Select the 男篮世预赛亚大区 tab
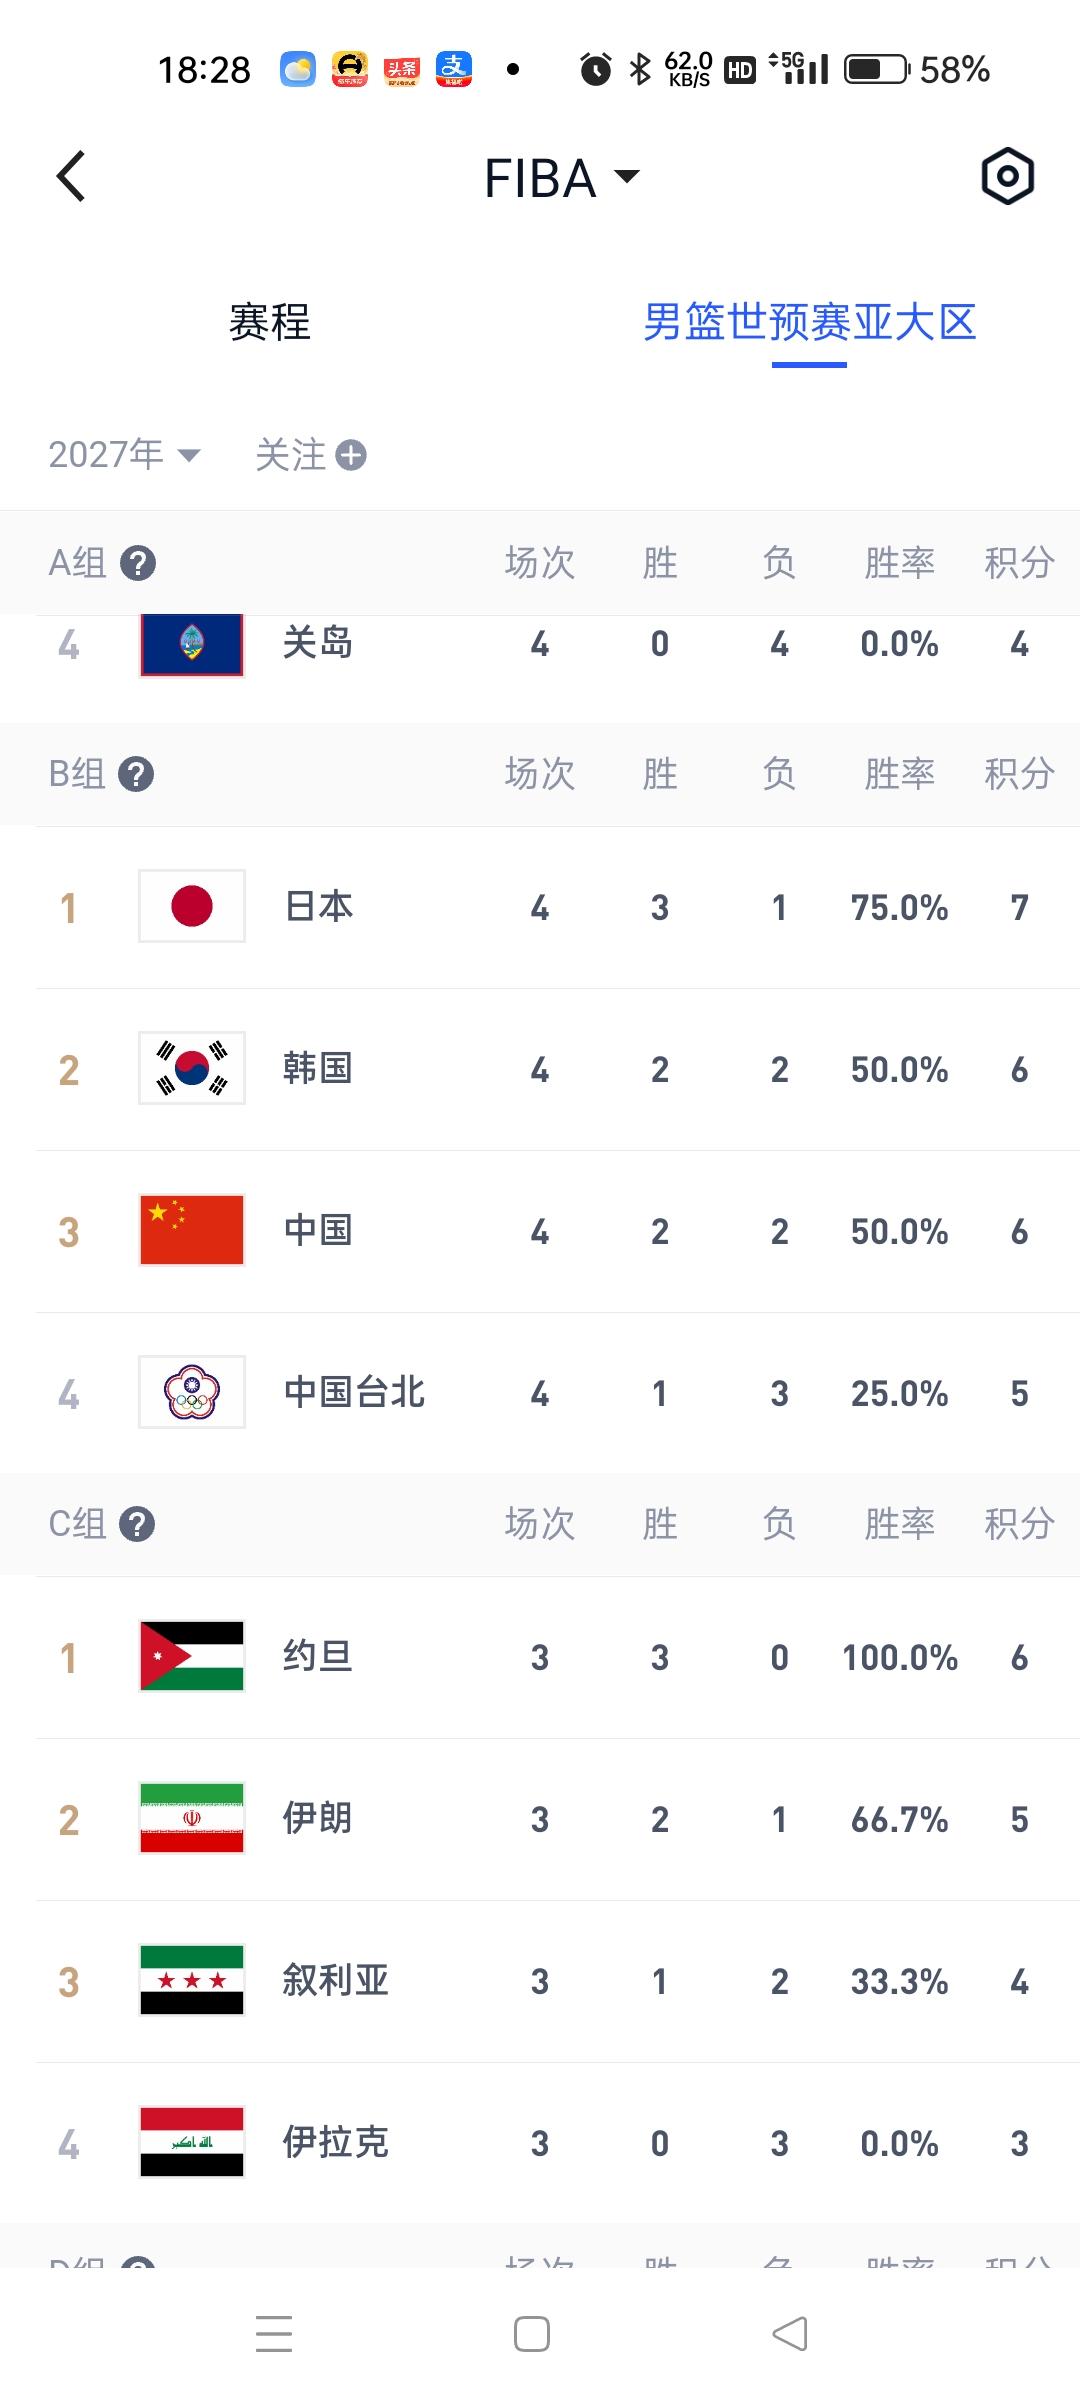 coord(809,322)
